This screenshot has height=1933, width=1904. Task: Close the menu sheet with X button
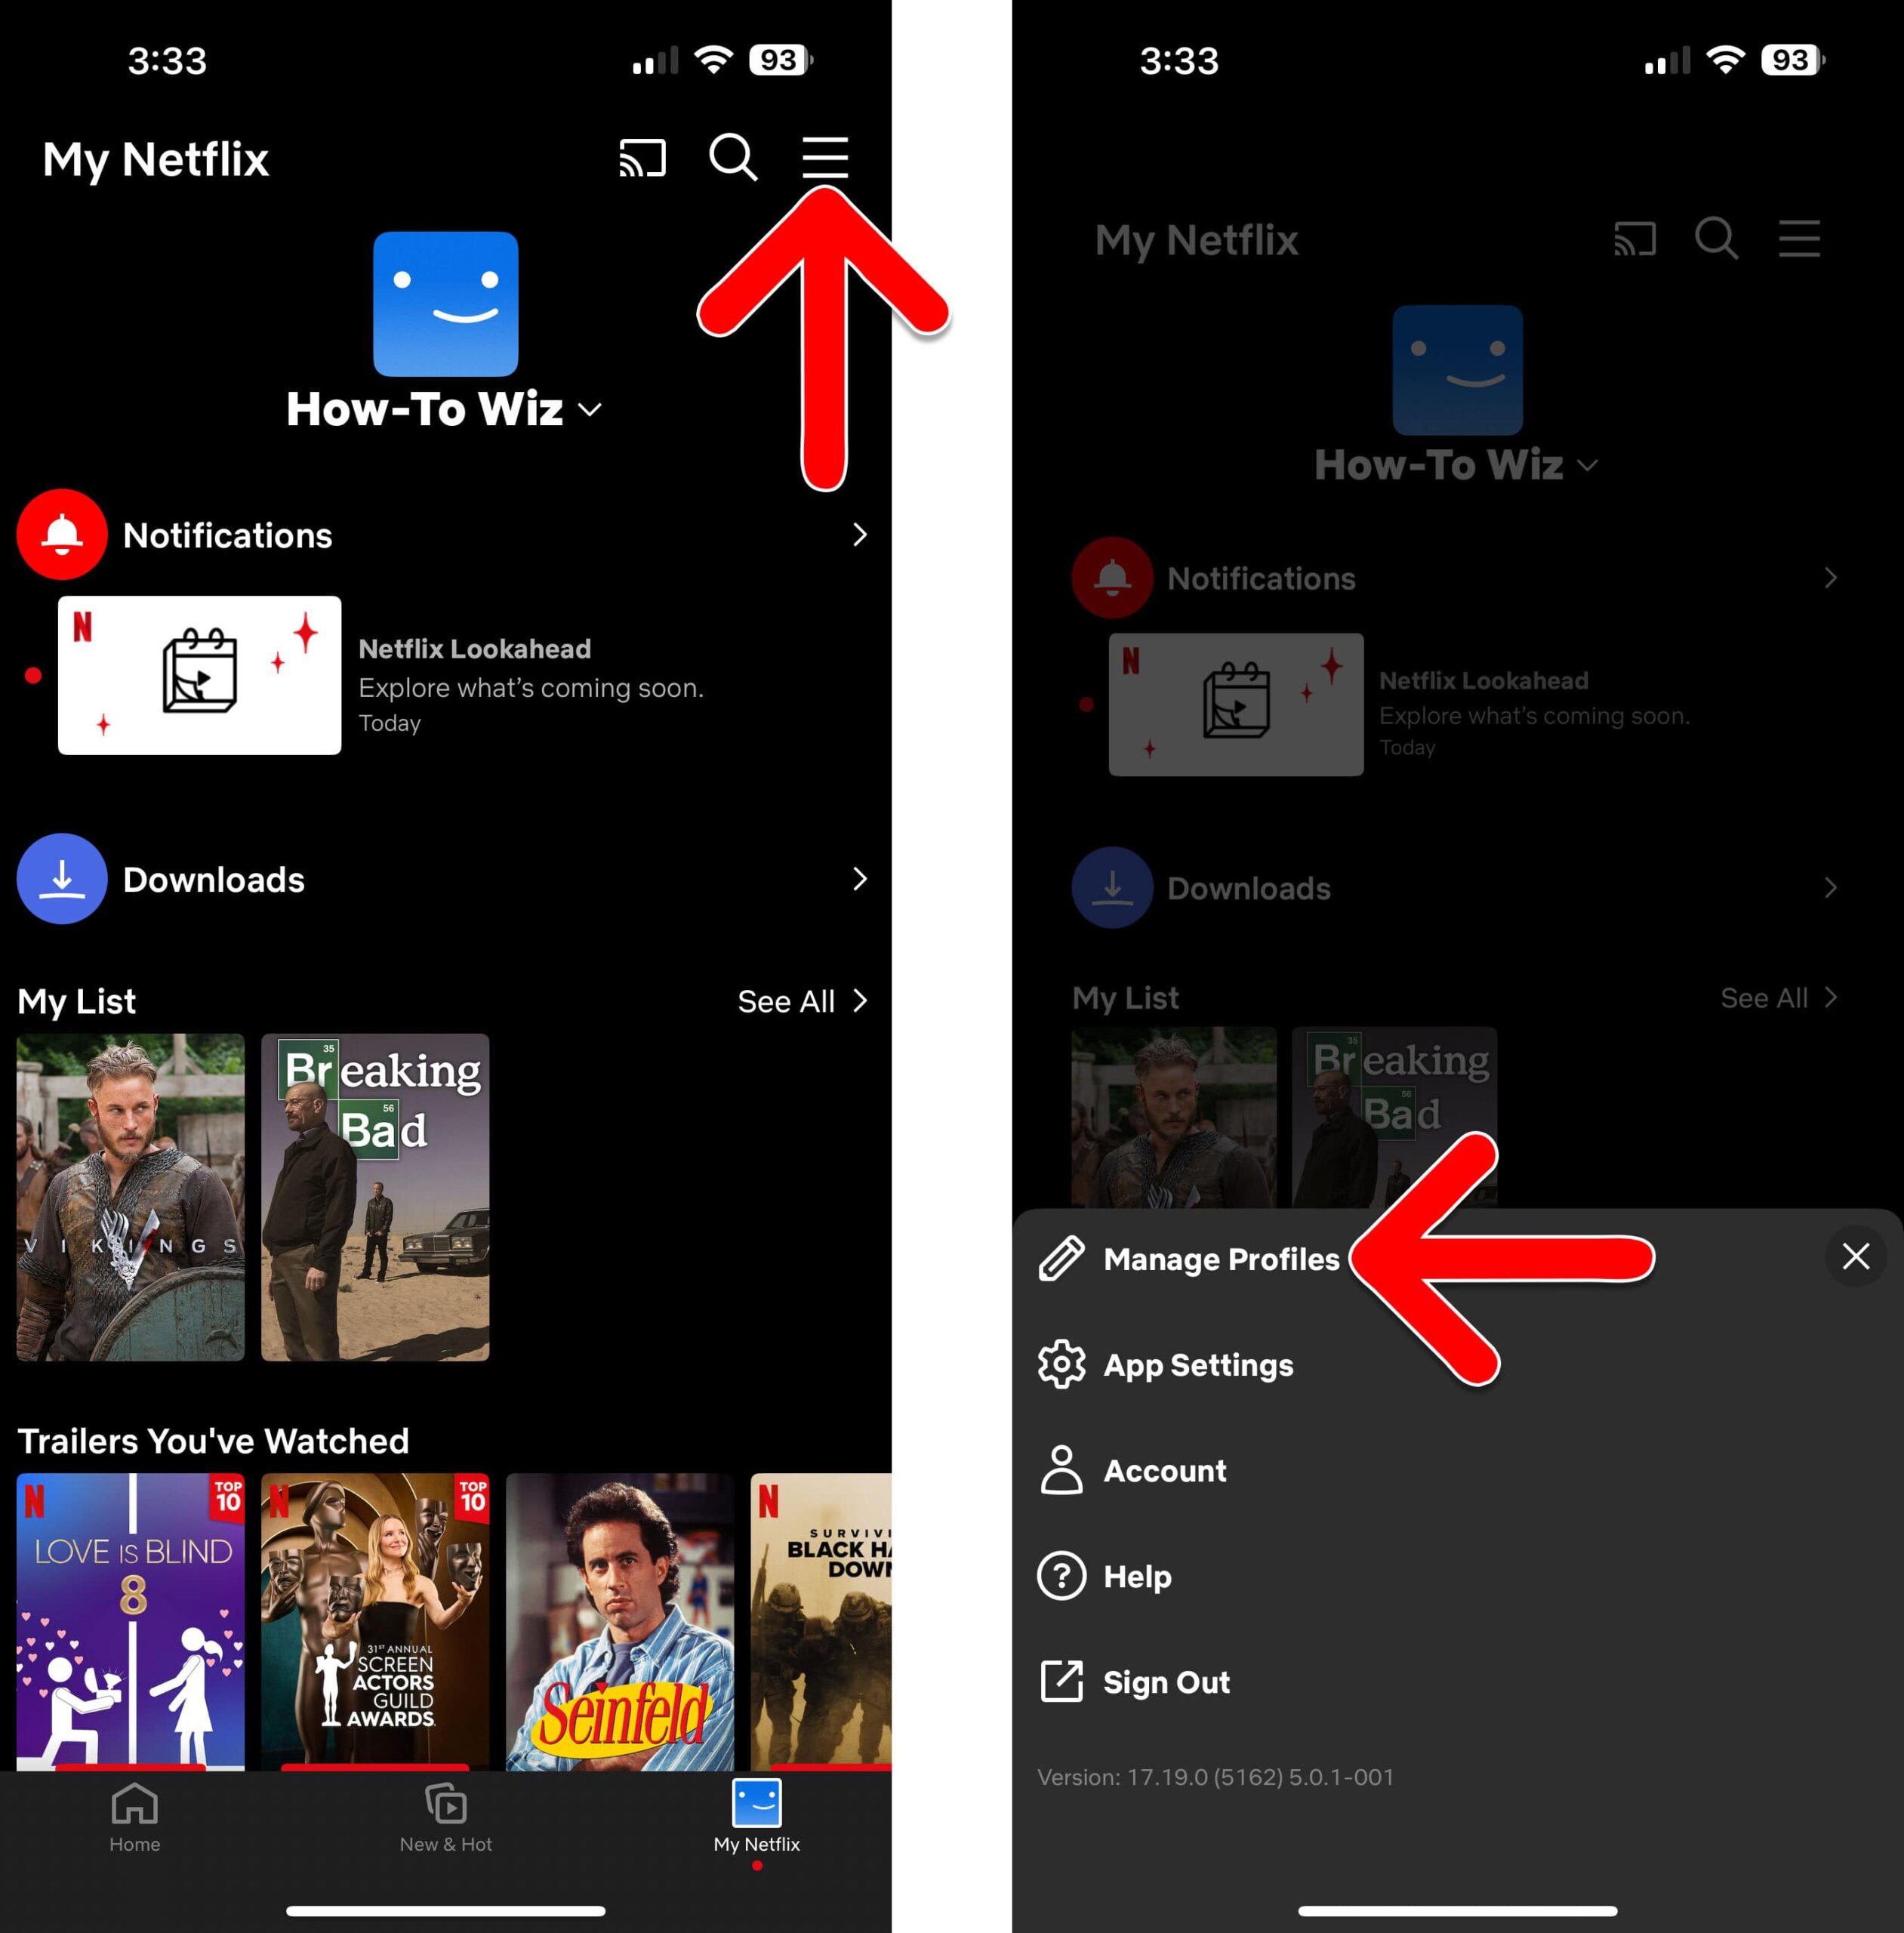pyautogui.click(x=1856, y=1256)
